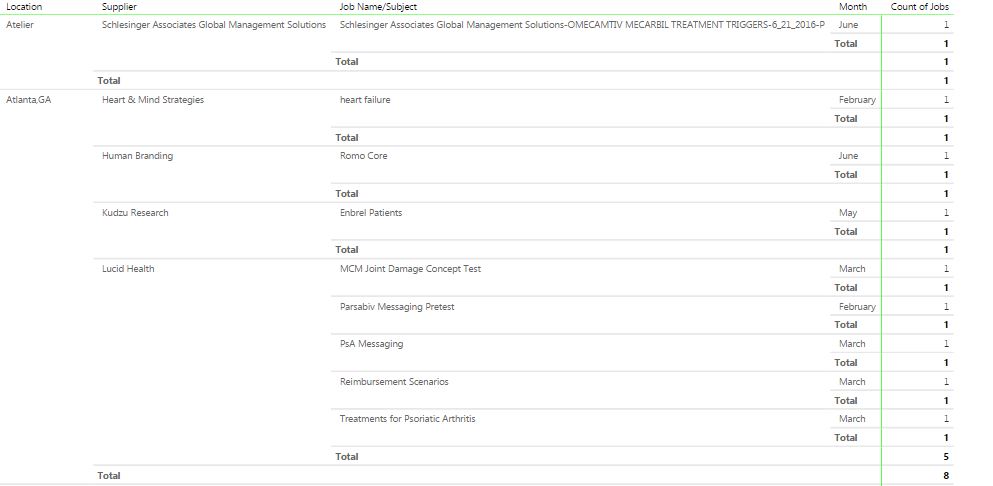Select MCM Joint Damage Concept Test job
This screenshot has width=993, height=486.
410,269
